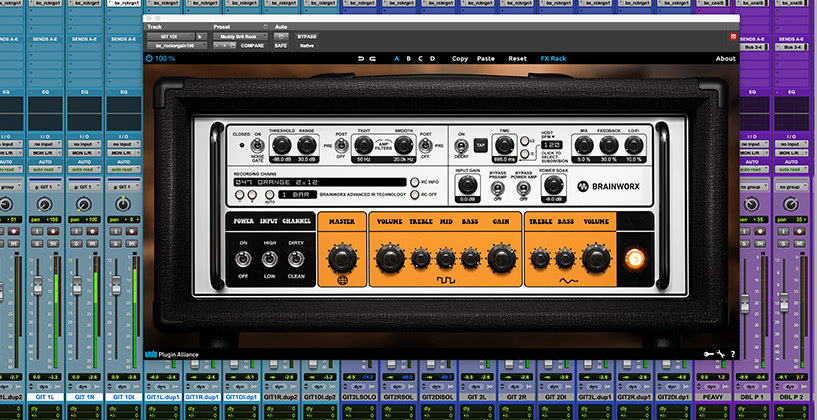Click the Solo button on GIT 1L track

[x=36, y=243]
